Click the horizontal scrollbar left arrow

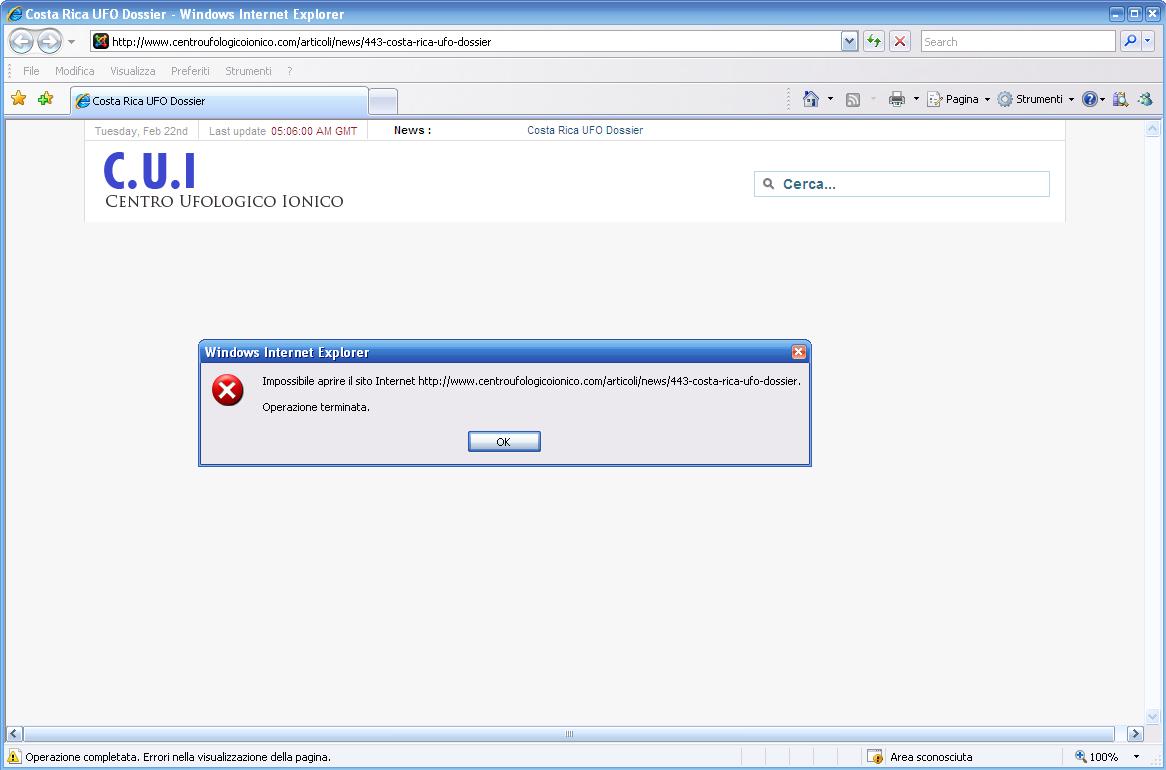(14, 734)
